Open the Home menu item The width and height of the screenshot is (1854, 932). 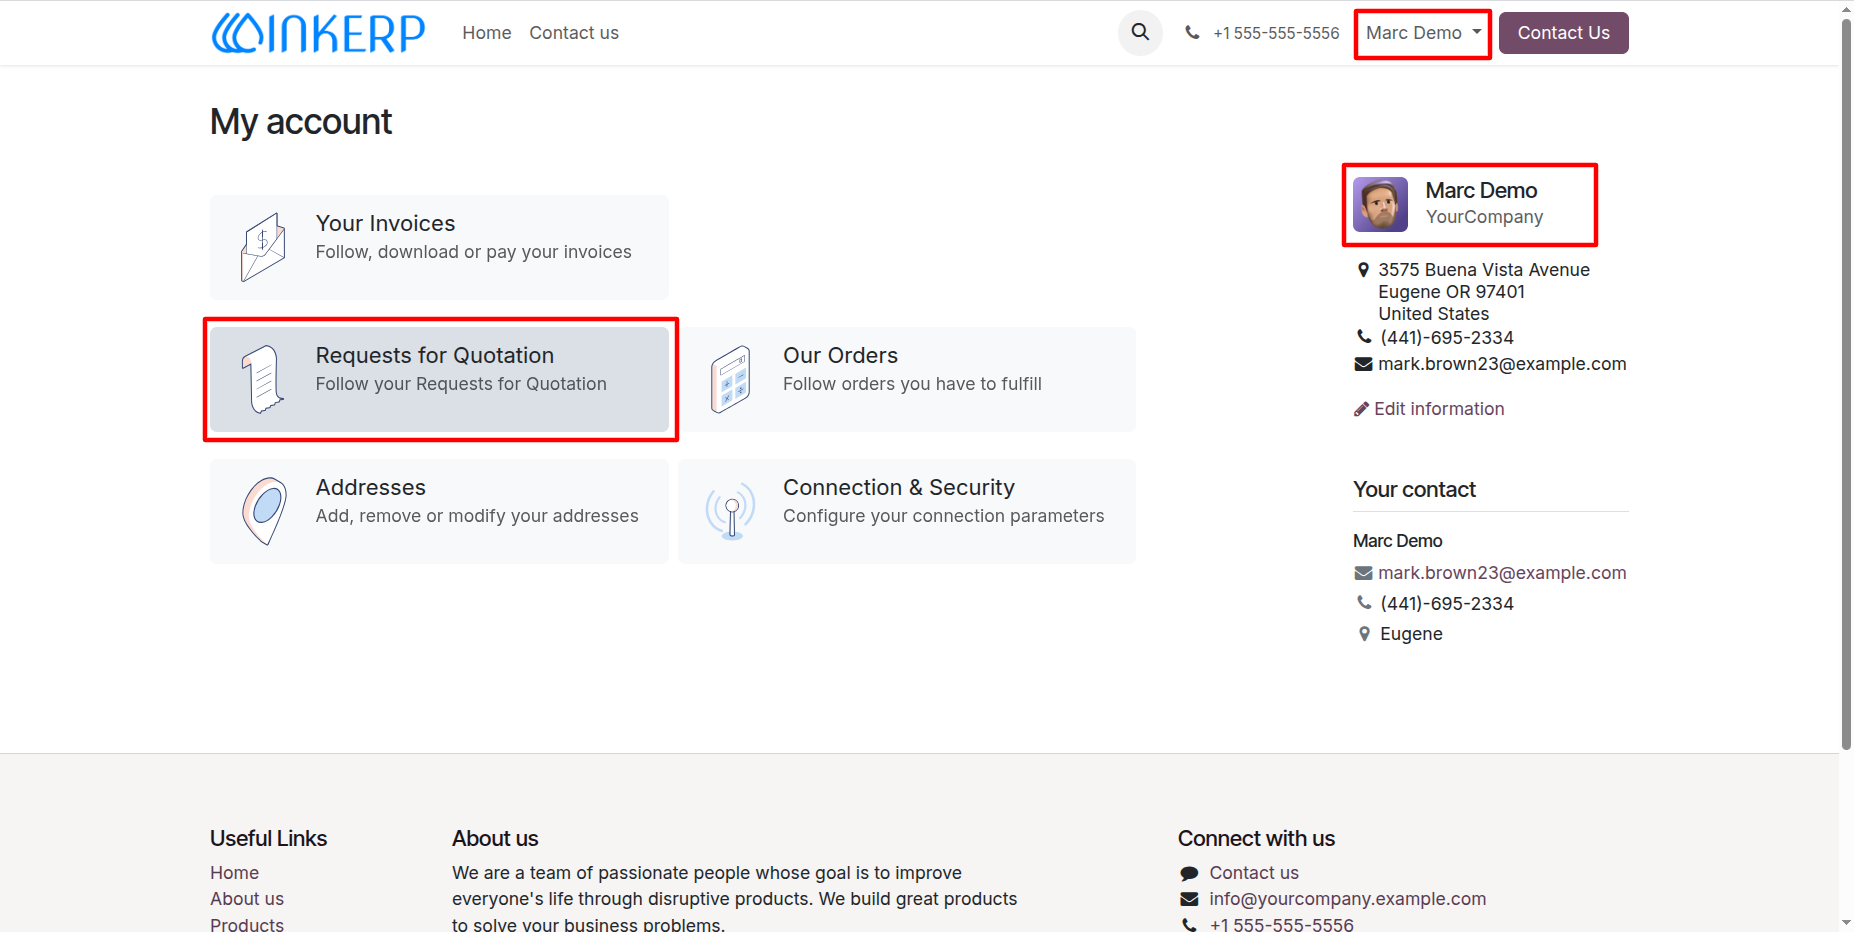(x=487, y=33)
